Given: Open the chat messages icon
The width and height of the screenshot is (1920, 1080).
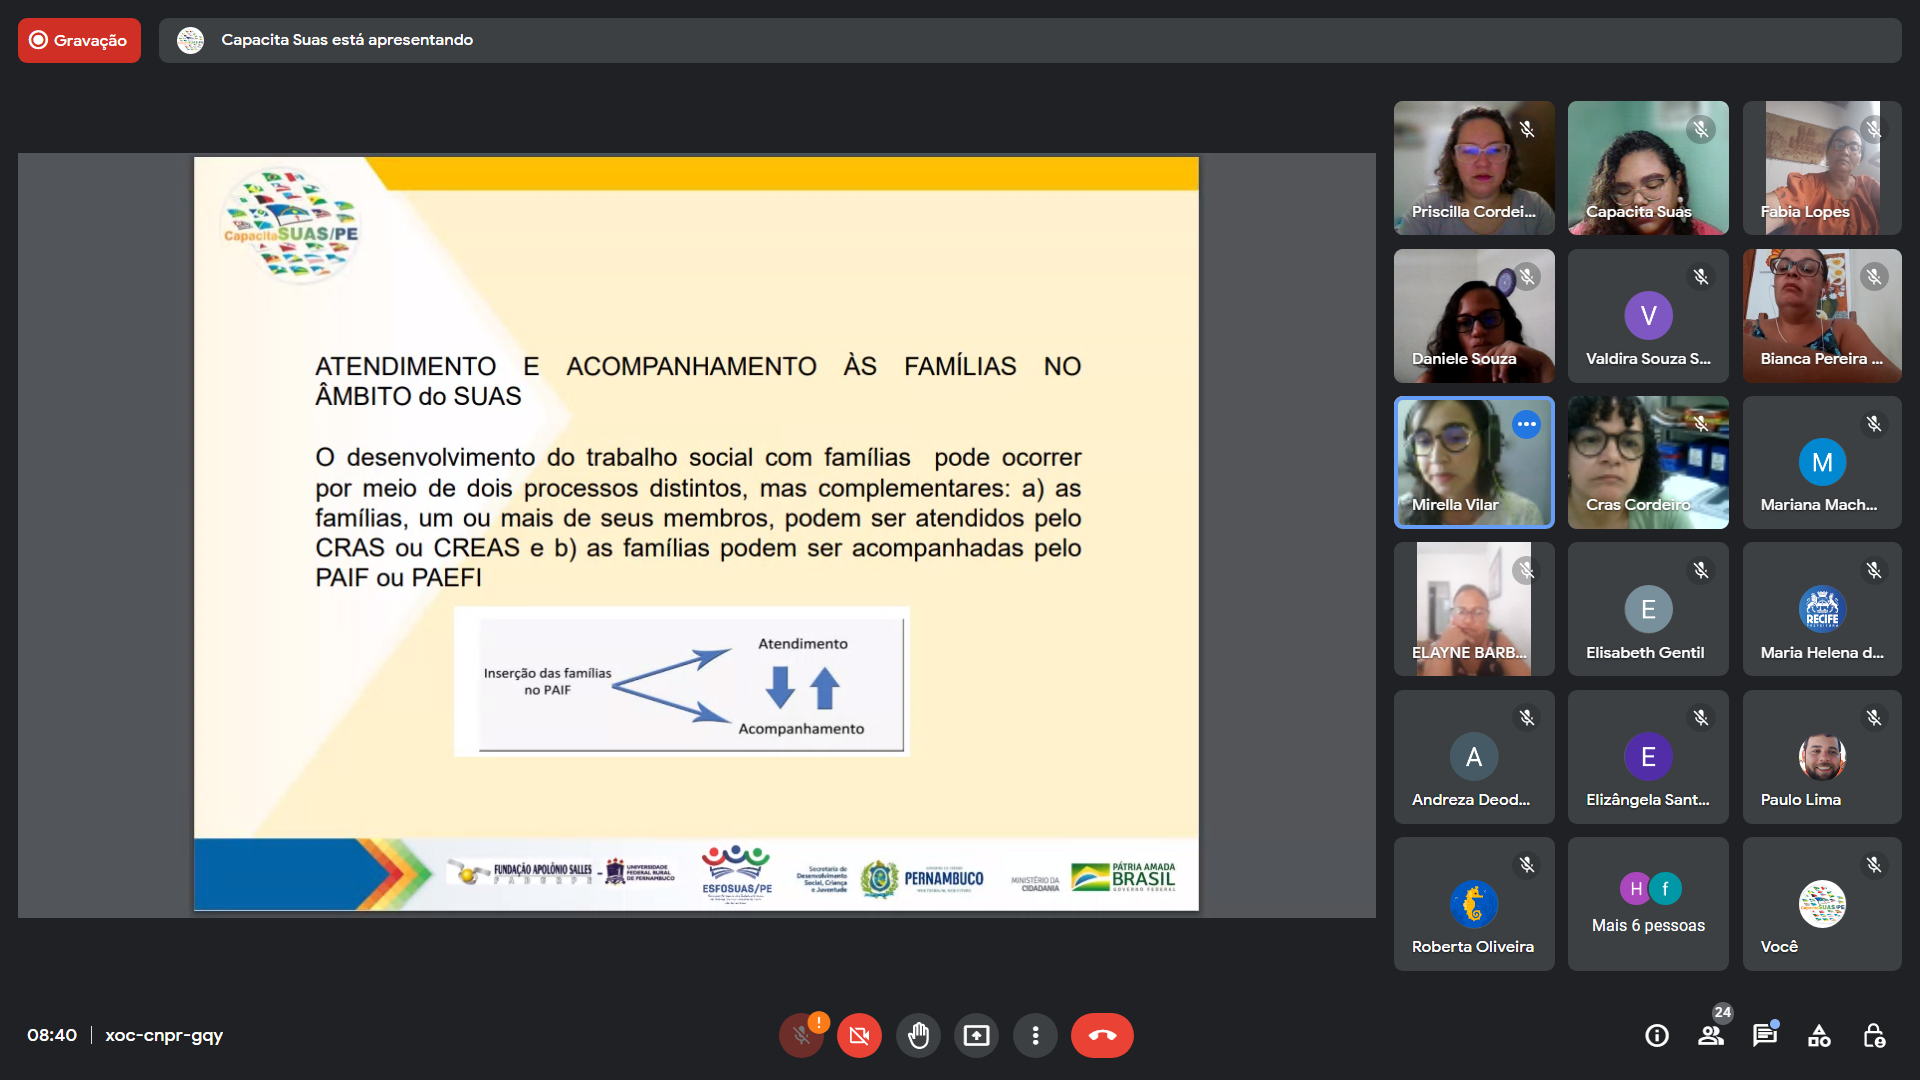Looking at the screenshot, I should (x=1765, y=1035).
